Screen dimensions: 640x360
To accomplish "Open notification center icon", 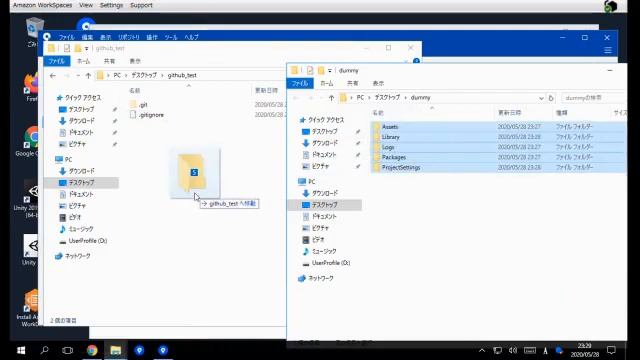I will (x=611, y=351).
